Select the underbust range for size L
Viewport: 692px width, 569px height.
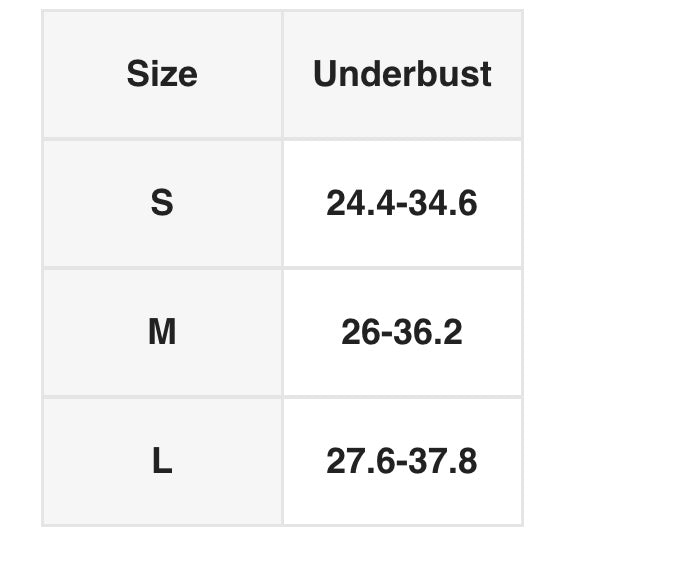(x=402, y=461)
